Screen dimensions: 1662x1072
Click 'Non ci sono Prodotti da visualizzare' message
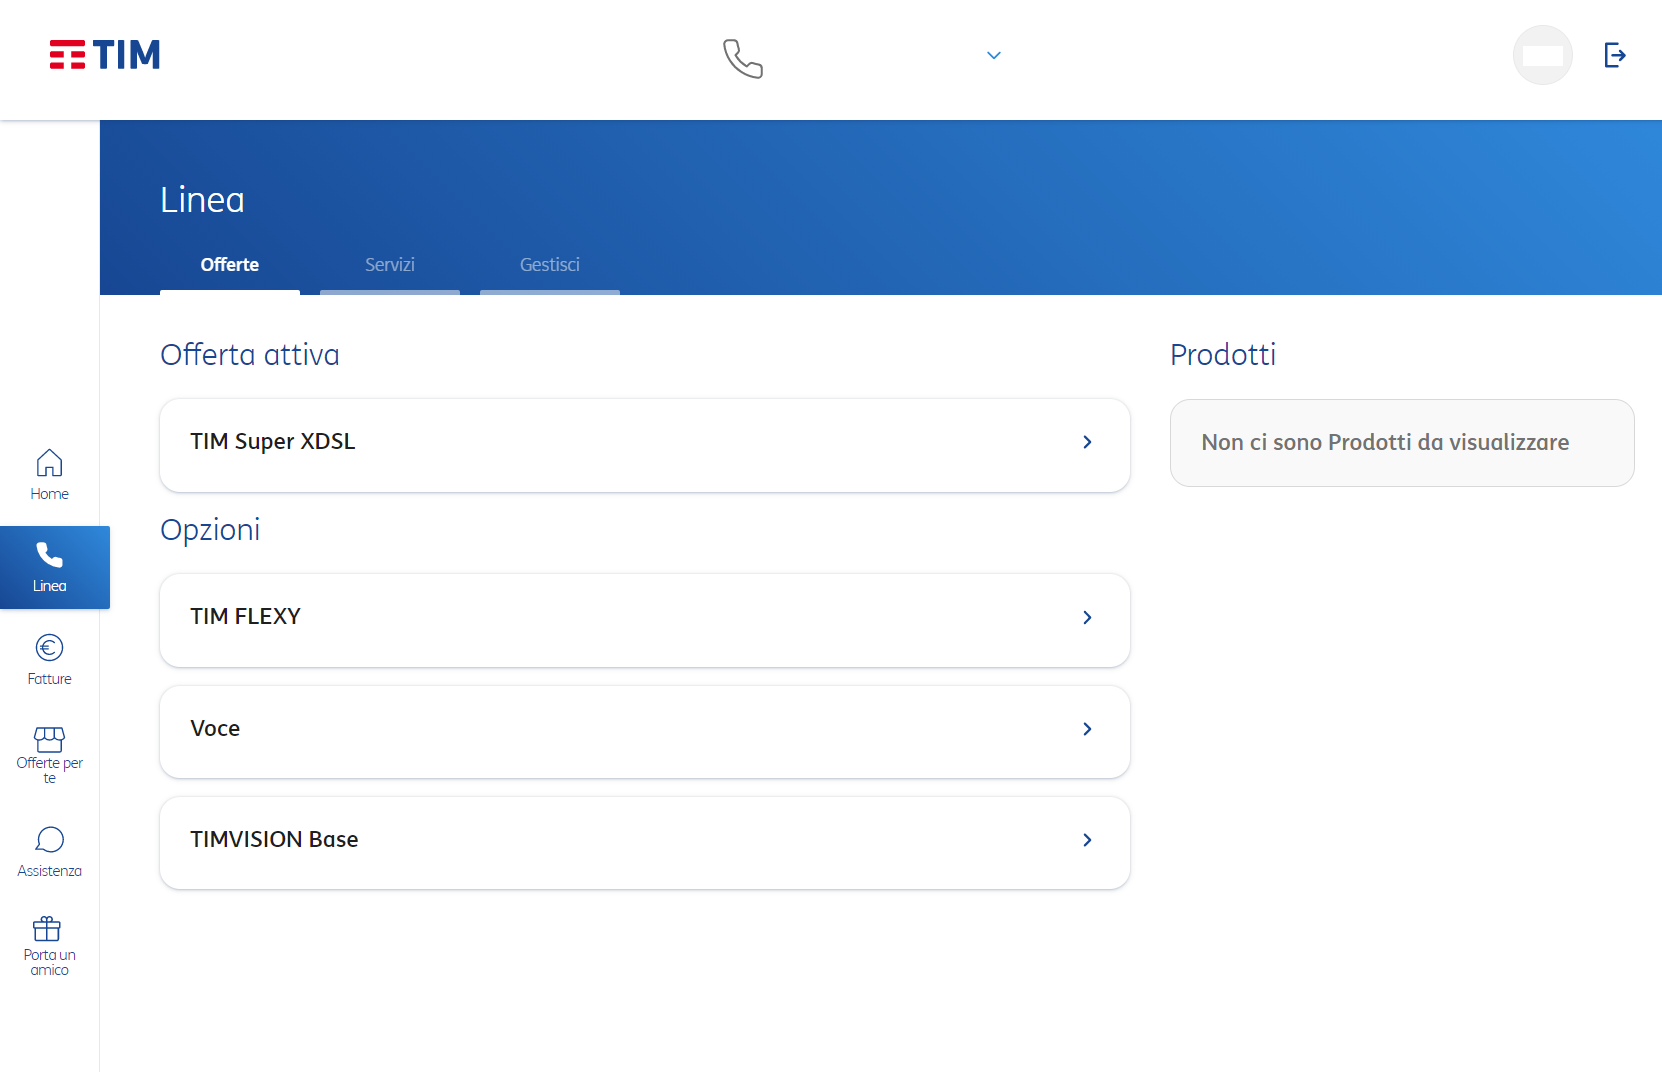tap(1385, 443)
